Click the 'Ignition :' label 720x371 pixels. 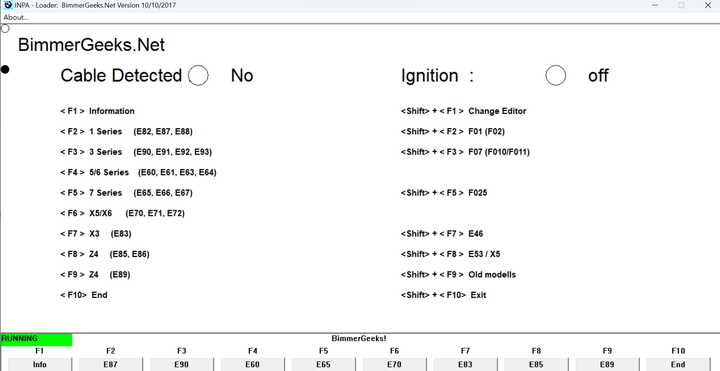[x=437, y=75]
